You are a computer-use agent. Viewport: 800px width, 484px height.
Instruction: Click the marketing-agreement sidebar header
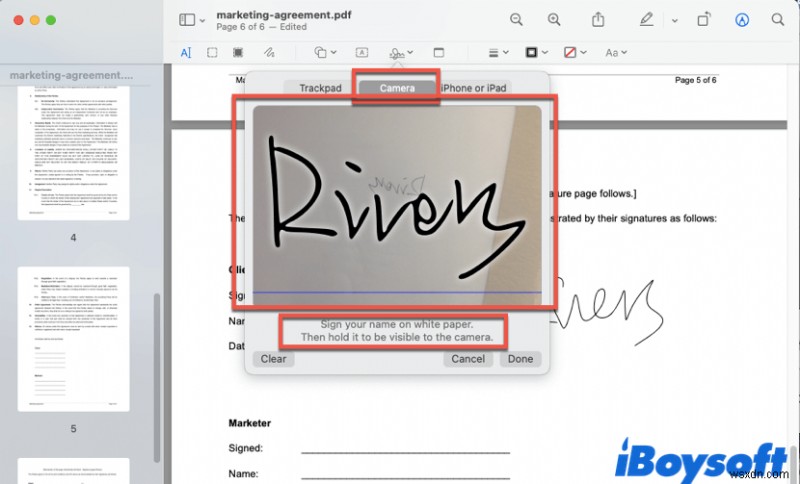click(71, 75)
